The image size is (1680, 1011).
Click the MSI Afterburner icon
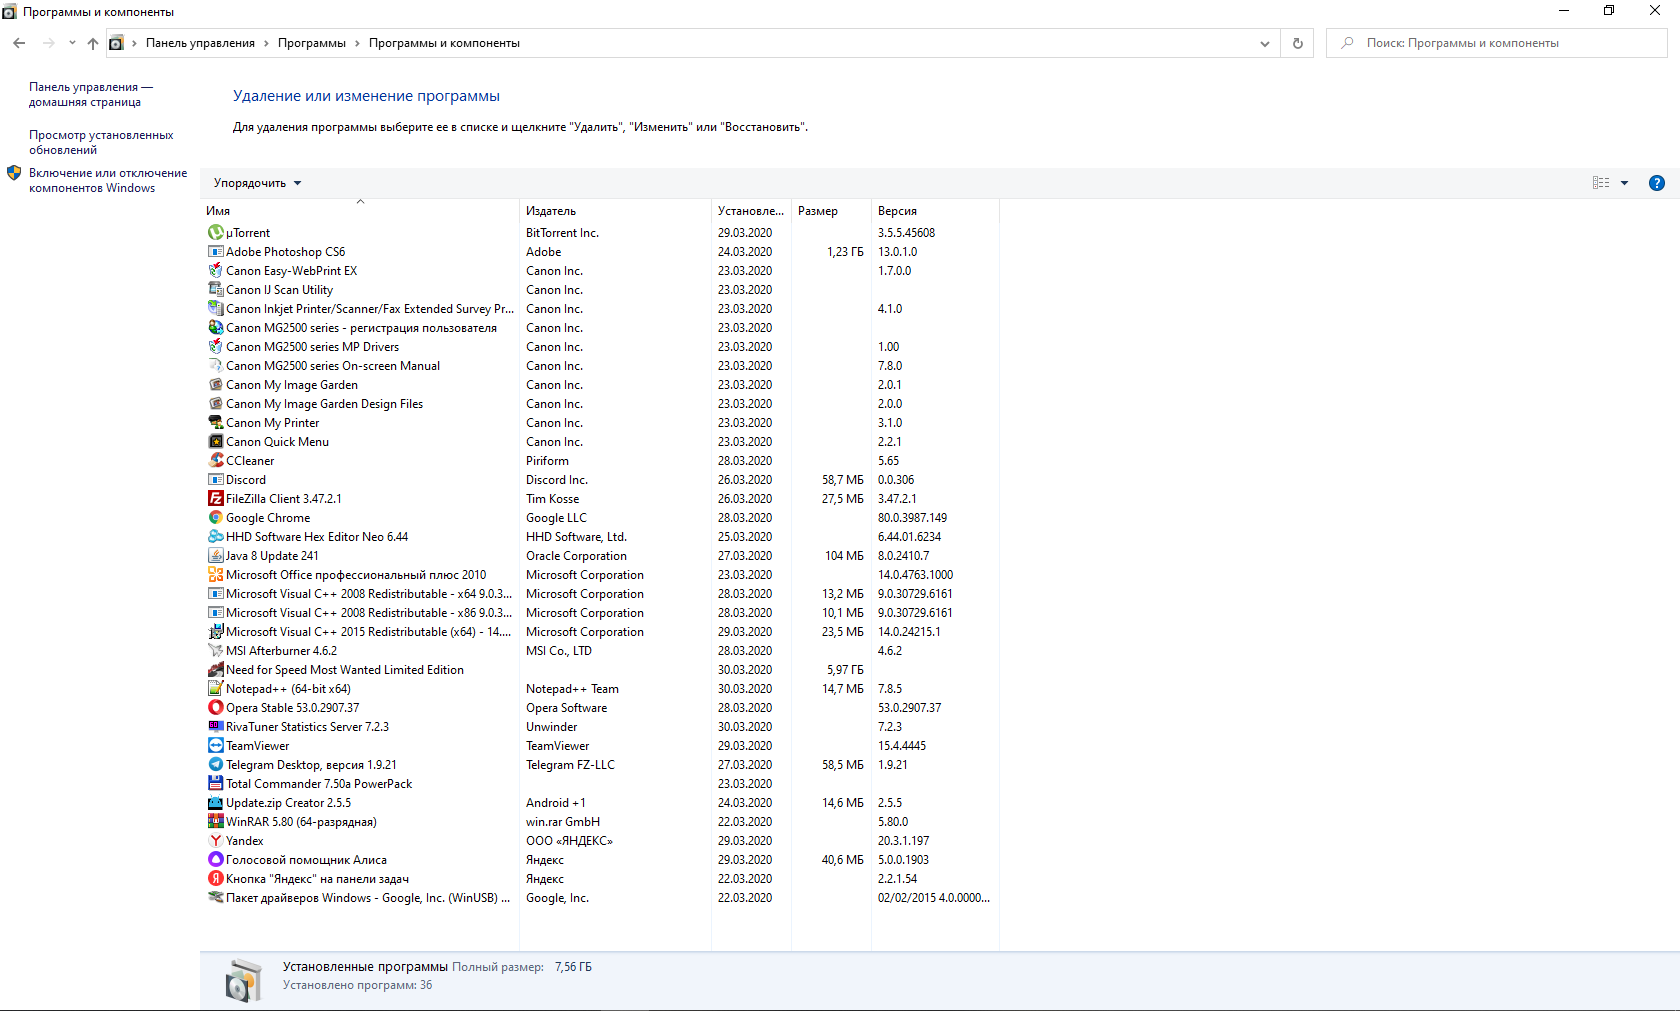215,651
